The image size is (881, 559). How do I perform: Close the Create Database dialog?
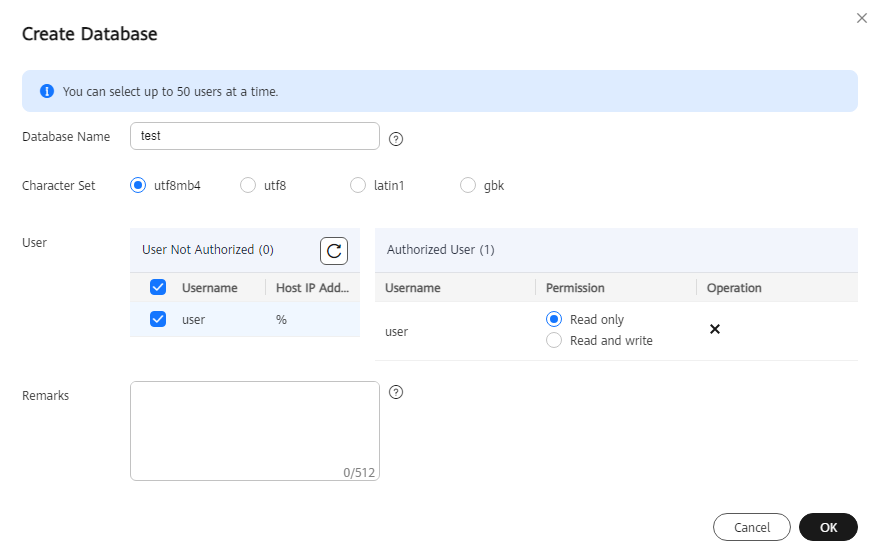[x=861, y=19]
